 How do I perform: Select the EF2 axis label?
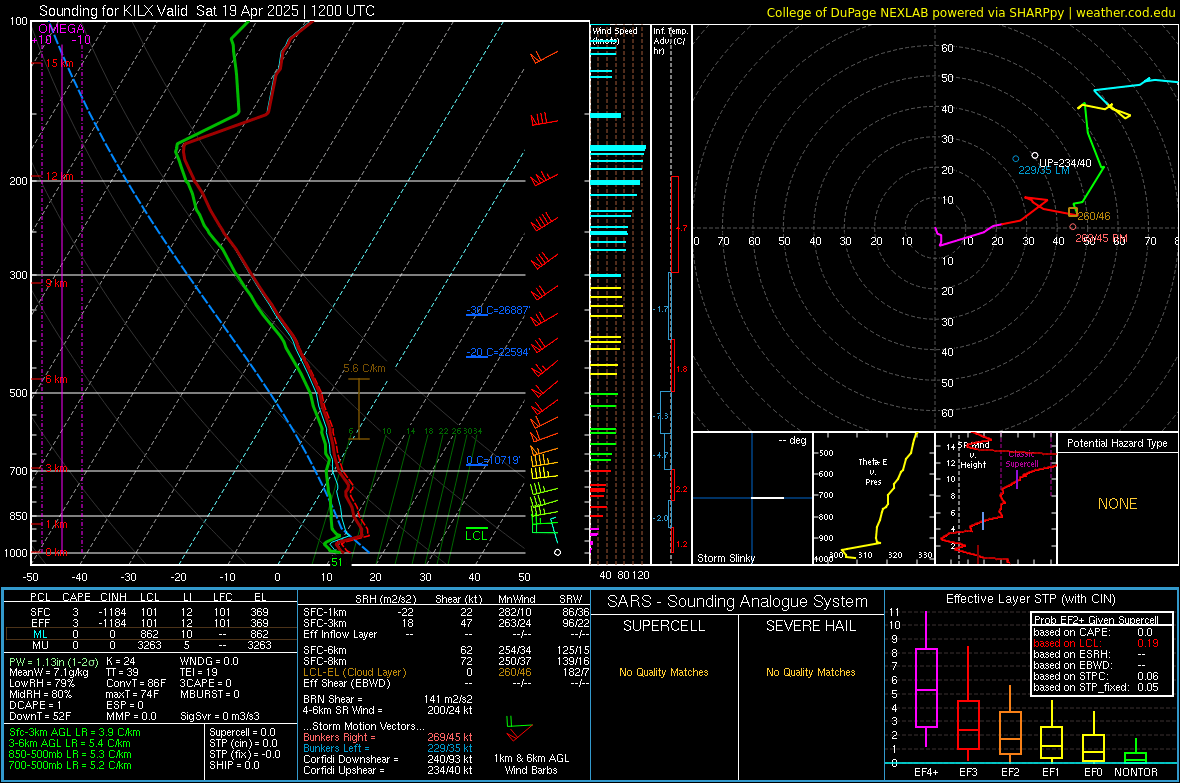[1010, 772]
